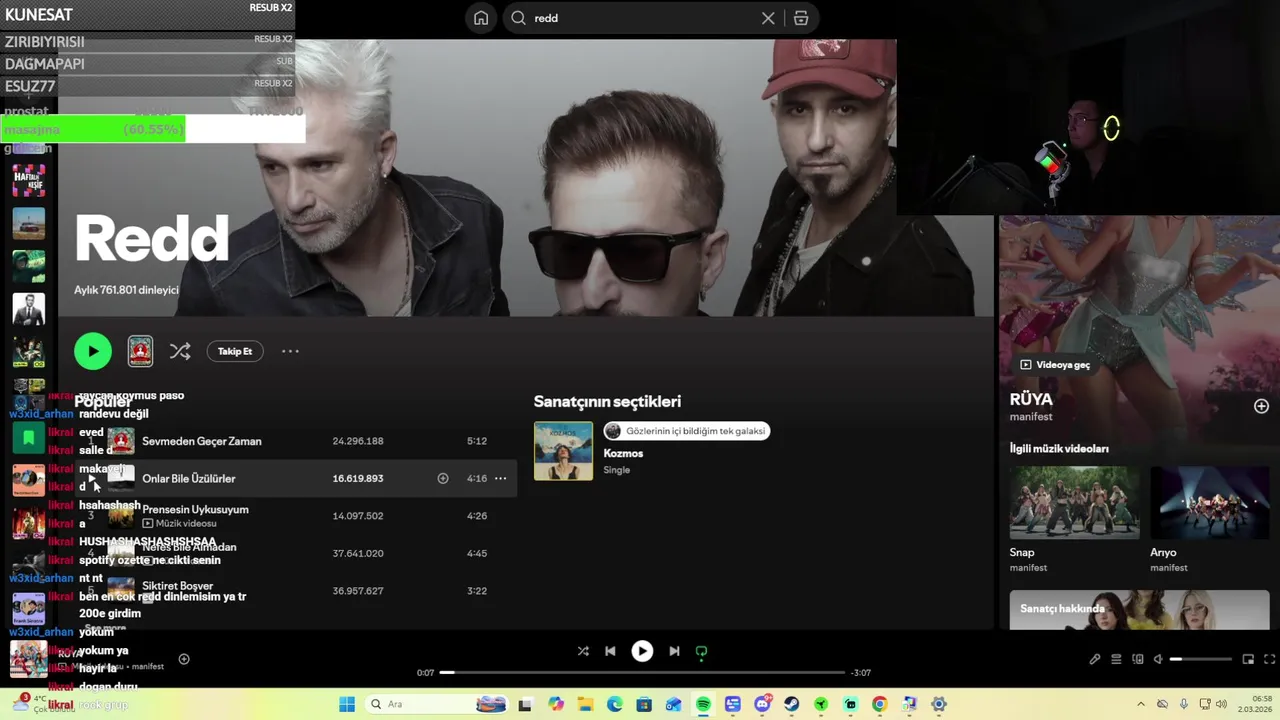Viewport: 1280px width, 720px height.
Task: Open the Haftalık Keşif playlist in sidebar
Action: (28, 181)
